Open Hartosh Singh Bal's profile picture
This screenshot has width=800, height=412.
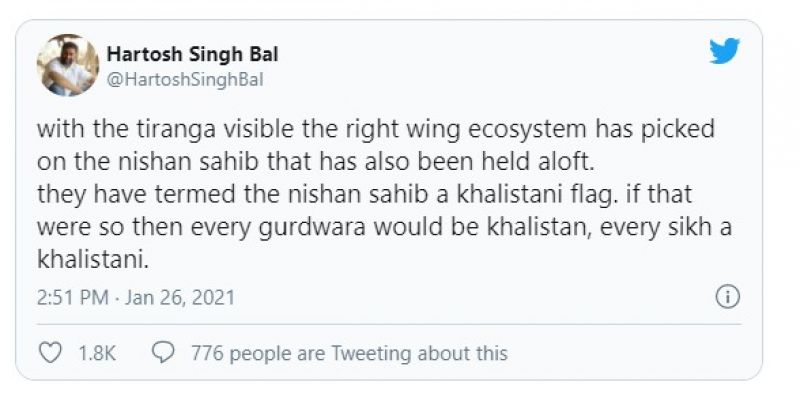point(68,65)
